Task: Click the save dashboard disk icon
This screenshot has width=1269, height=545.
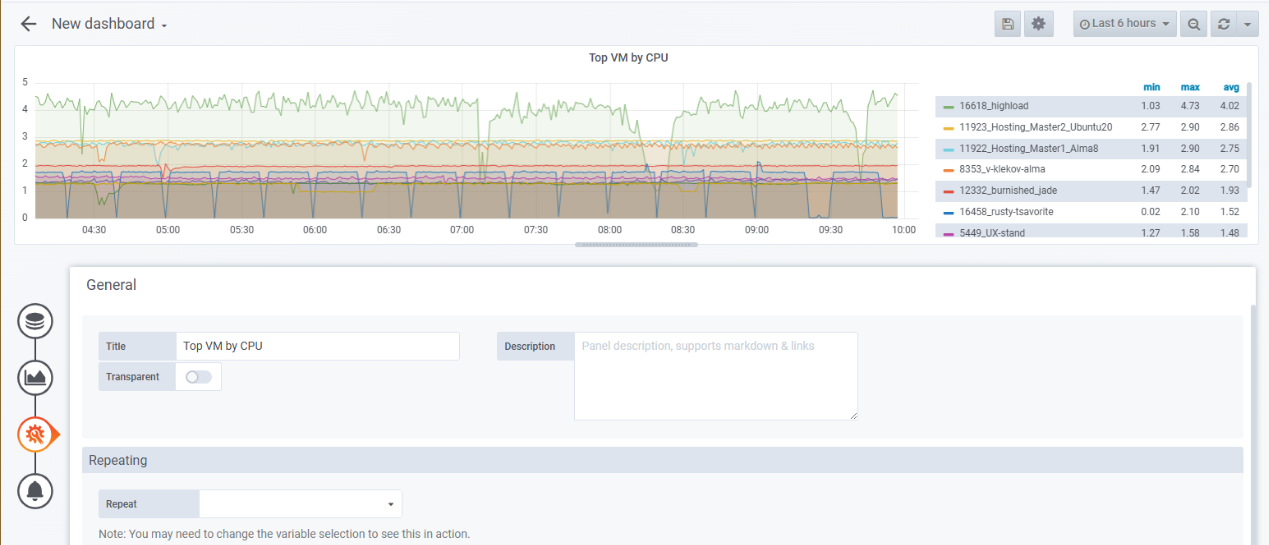Action: pyautogui.click(x=1007, y=24)
